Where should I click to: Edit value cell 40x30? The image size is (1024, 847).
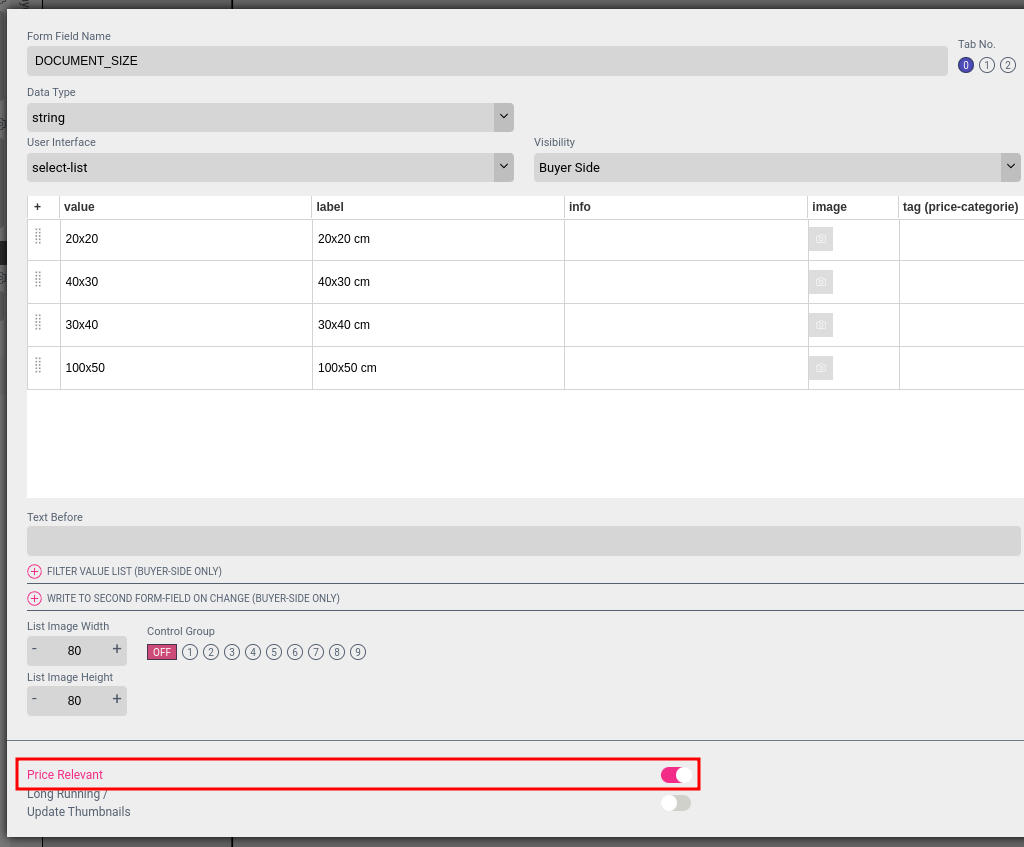click(186, 282)
